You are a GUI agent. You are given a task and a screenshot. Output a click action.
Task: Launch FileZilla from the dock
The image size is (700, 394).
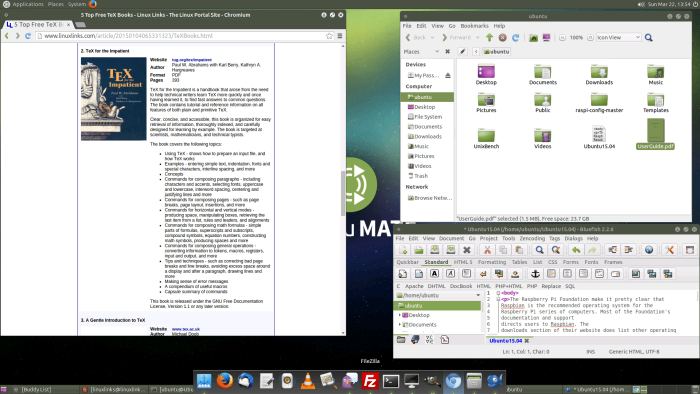click(x=370, y=381)
